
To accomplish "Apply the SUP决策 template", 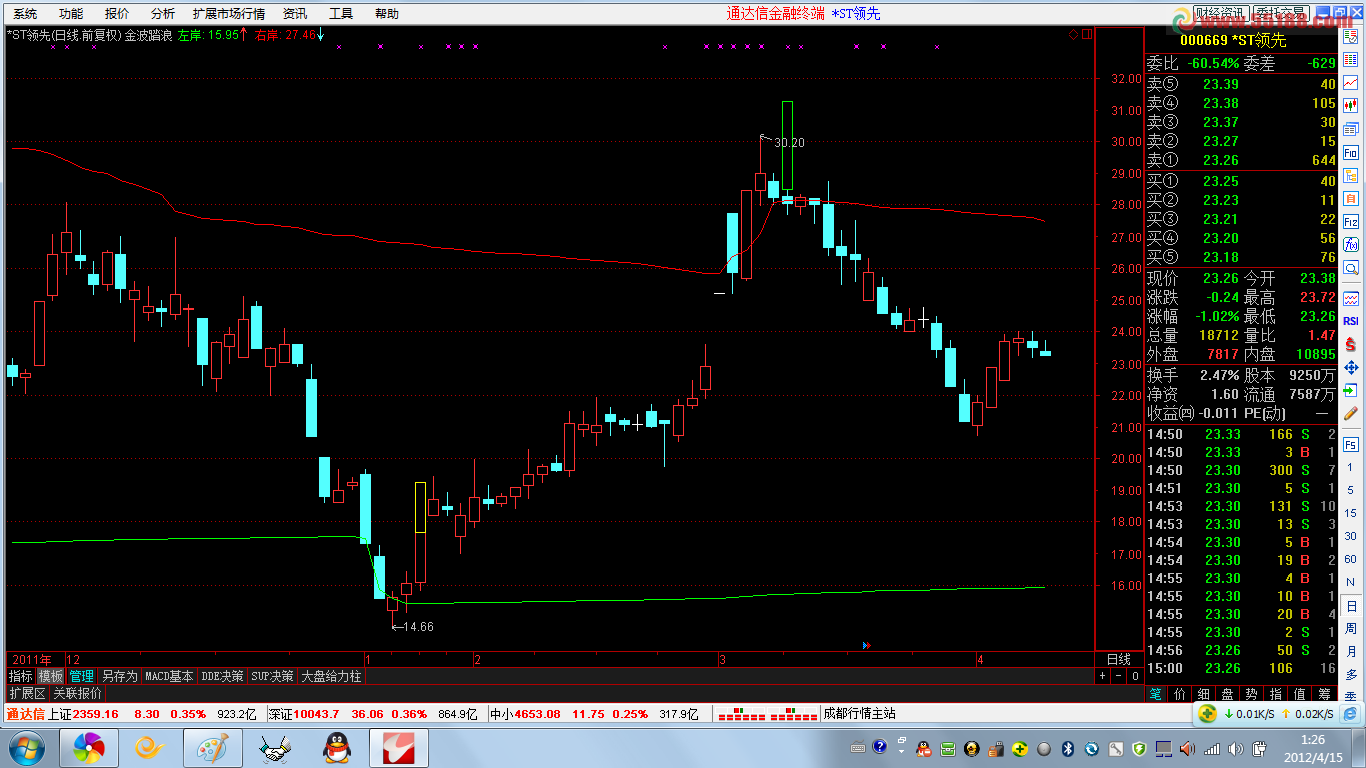I will (x=272, y=676).
